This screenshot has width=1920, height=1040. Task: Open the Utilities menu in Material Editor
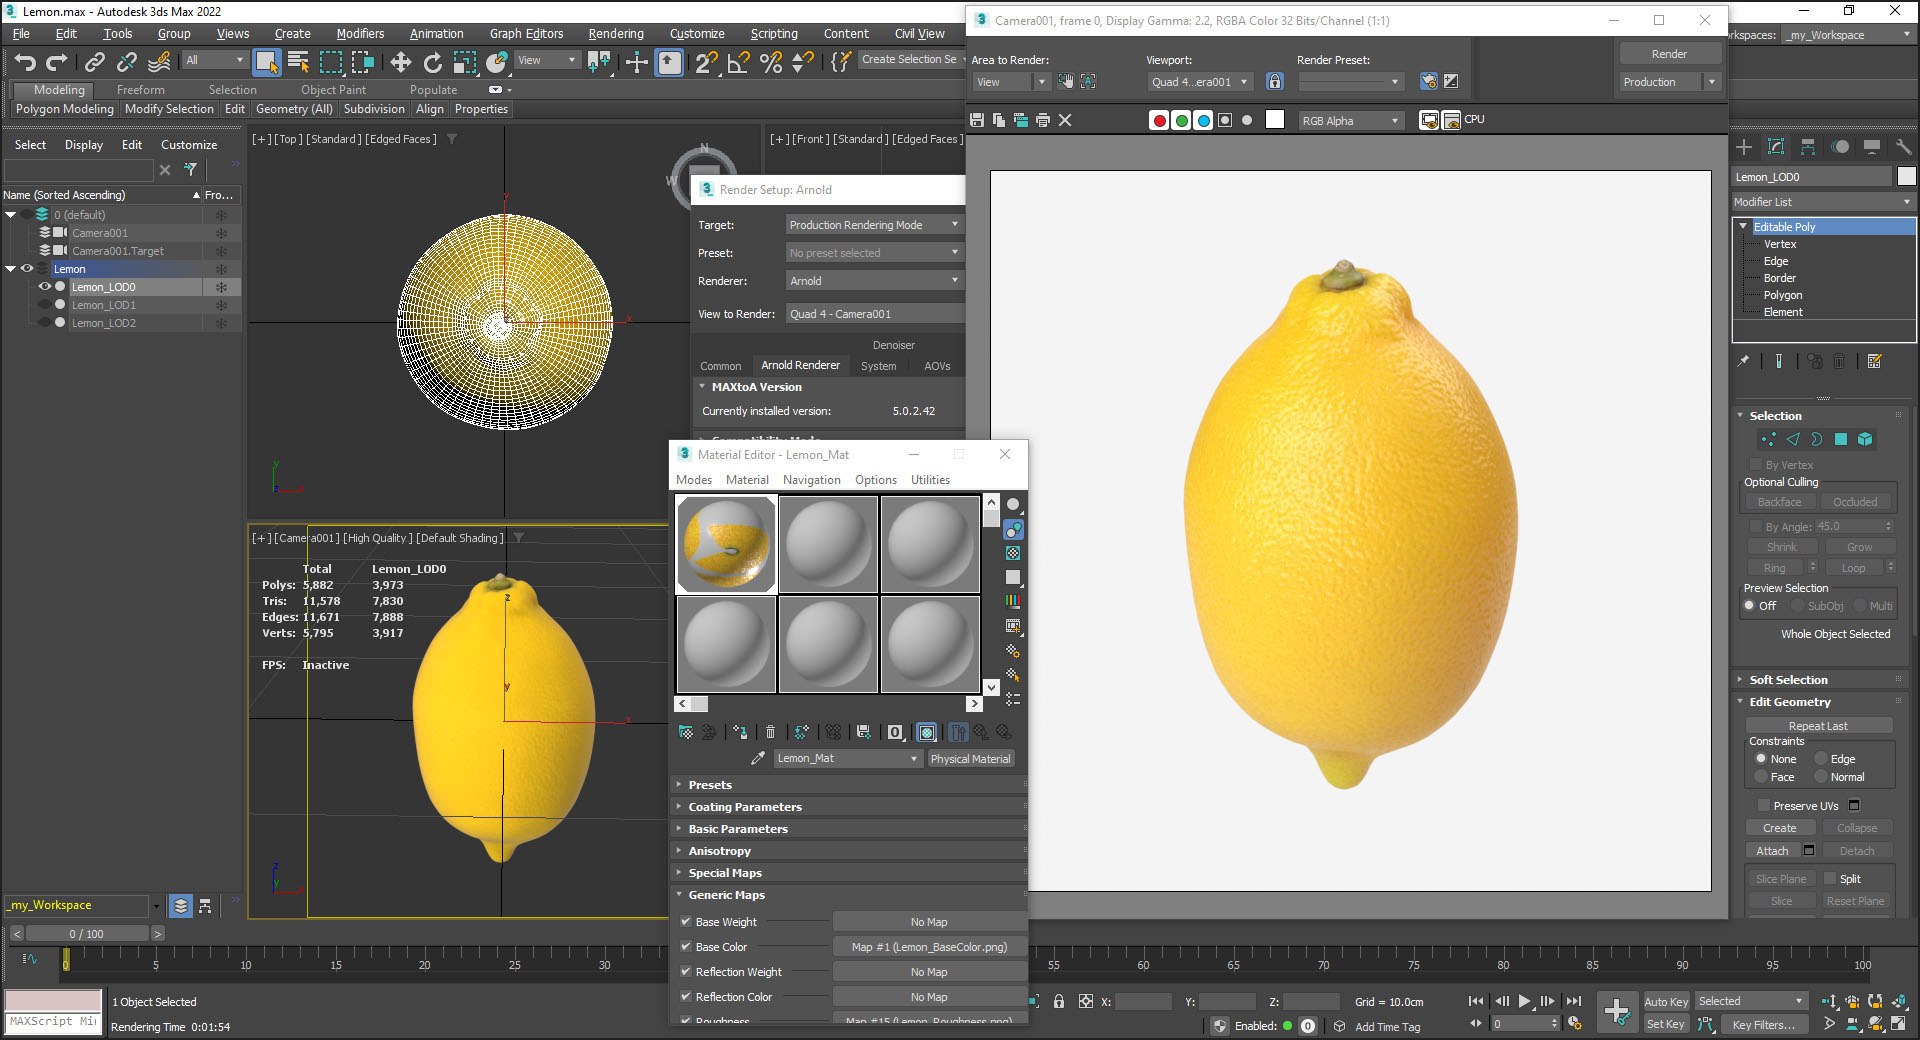click(x=930, y=480)
